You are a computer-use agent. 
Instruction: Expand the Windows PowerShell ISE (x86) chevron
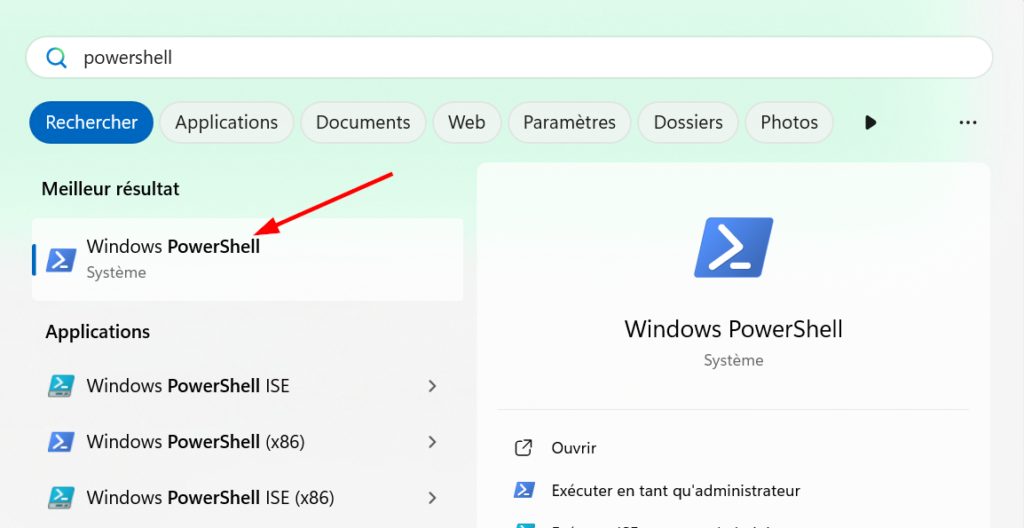coord(432,498)
